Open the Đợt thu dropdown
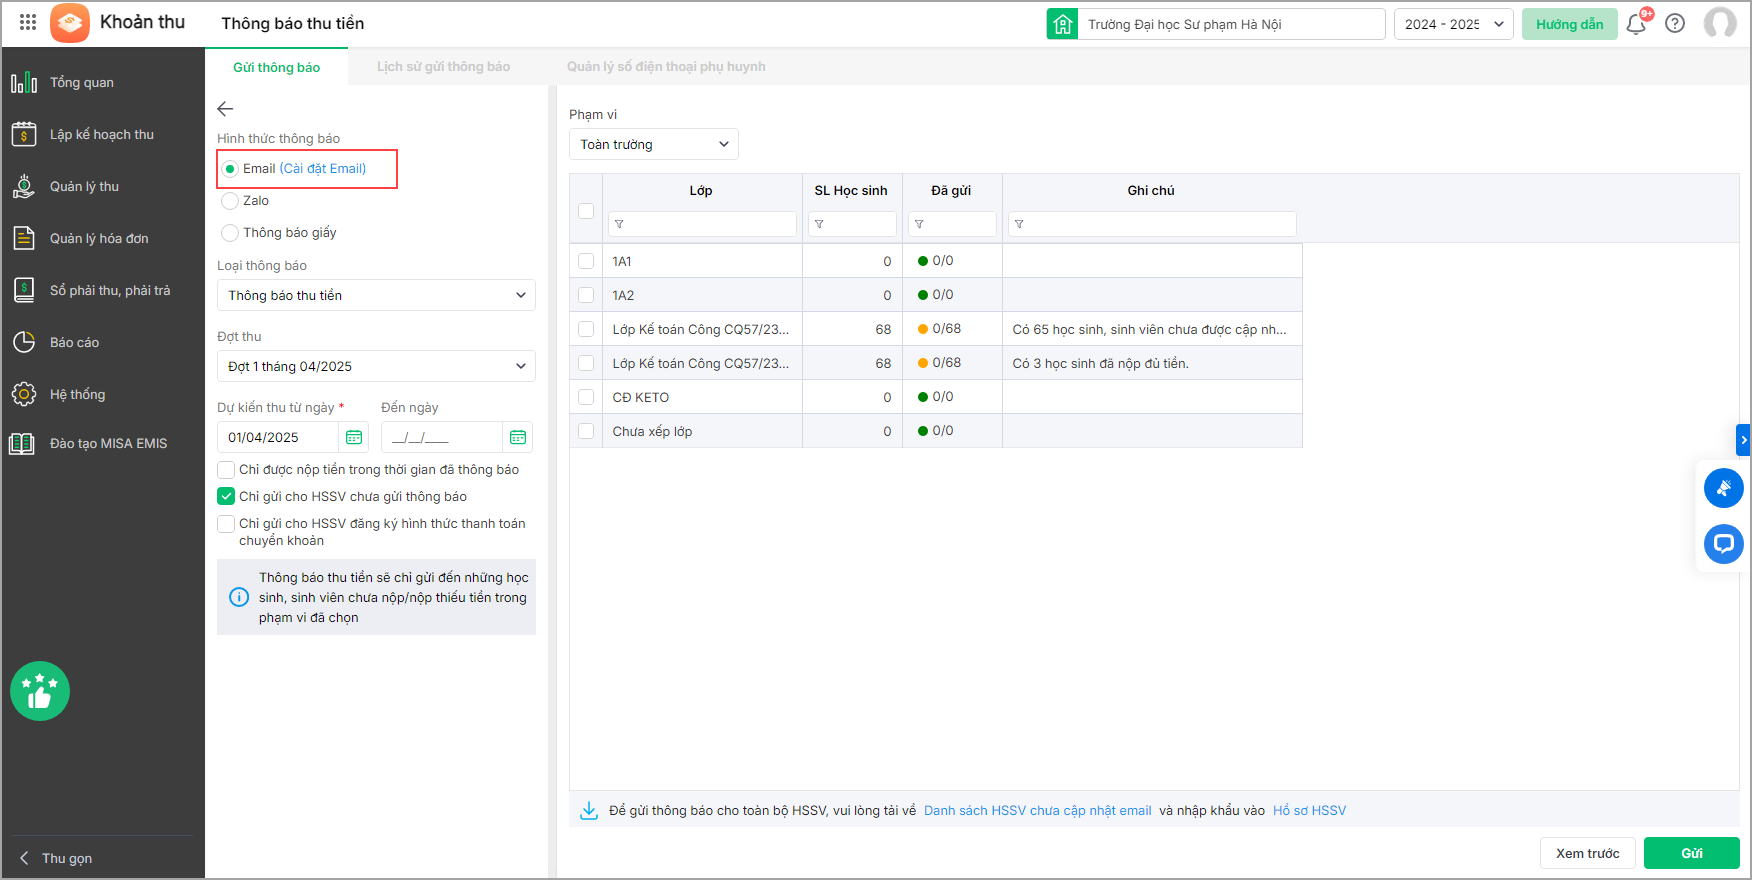This screenshot has width=1752, height=880. [x=376, y=366]
